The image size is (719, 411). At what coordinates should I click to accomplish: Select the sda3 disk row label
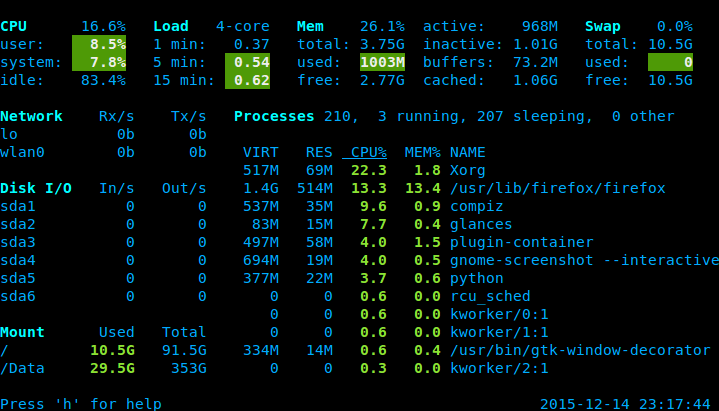pyautogui.click(x=18, y=242)
